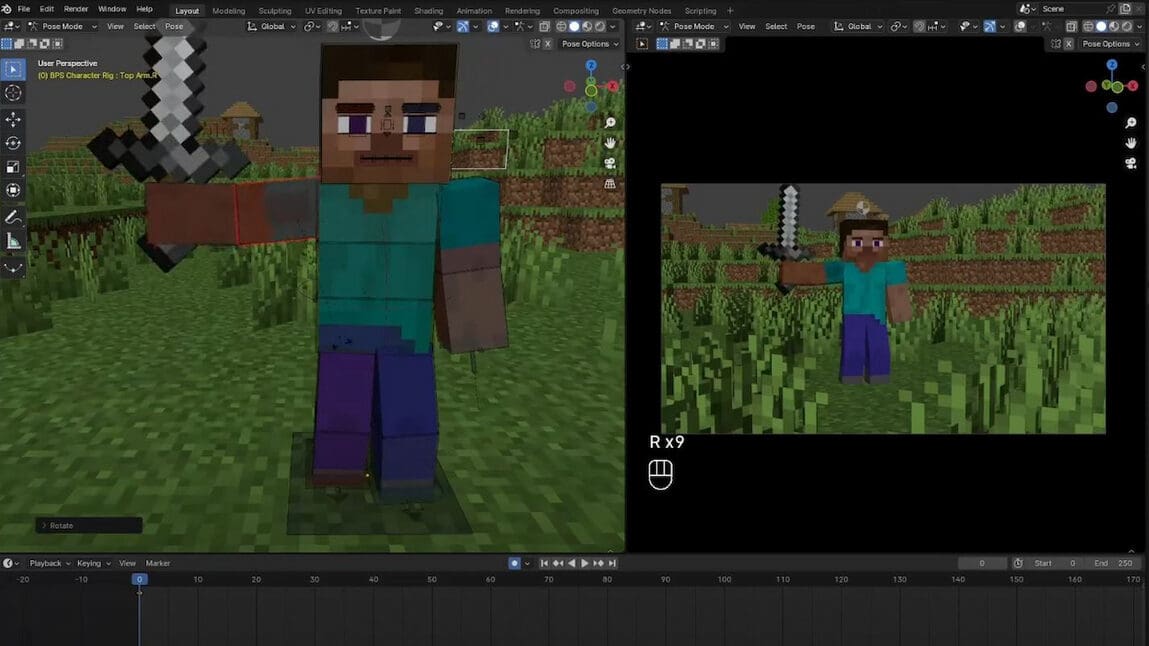This screenshot has height=646, width=1149.
Task: Expand Pose Options dropdown in right viewport
Action: click(x=1111, y=44)
